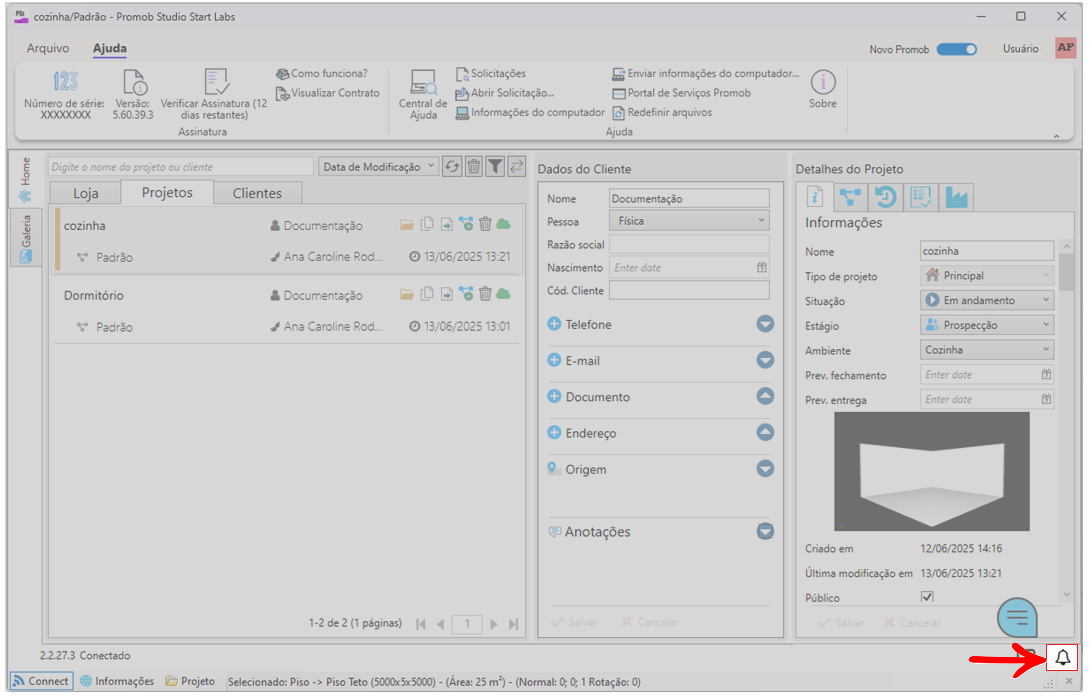Image resolution: width=1092 pixels, height=696 pixels.
Task: Click the swap arrows icon in project toolbar
Action: tap(517, 167)
